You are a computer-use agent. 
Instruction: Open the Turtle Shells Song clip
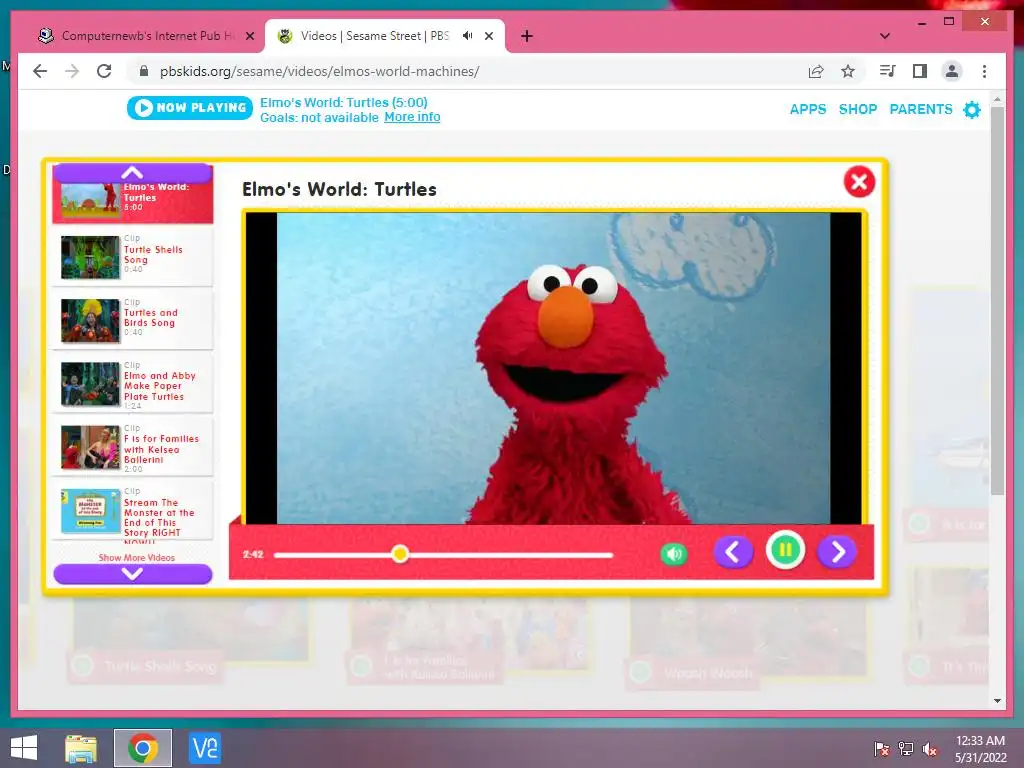click(x=133, y=256)
